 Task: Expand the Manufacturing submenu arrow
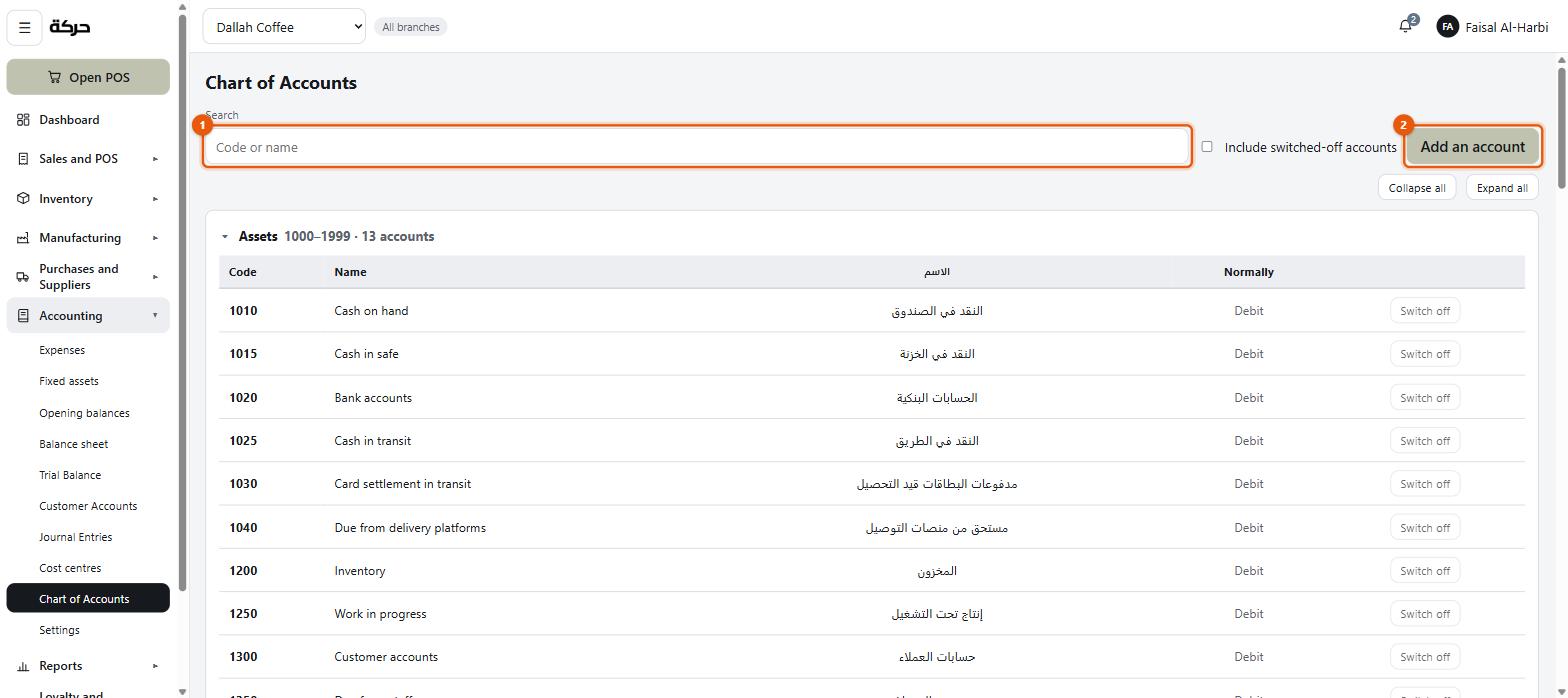pyautogui.click(x=155, y=238)
